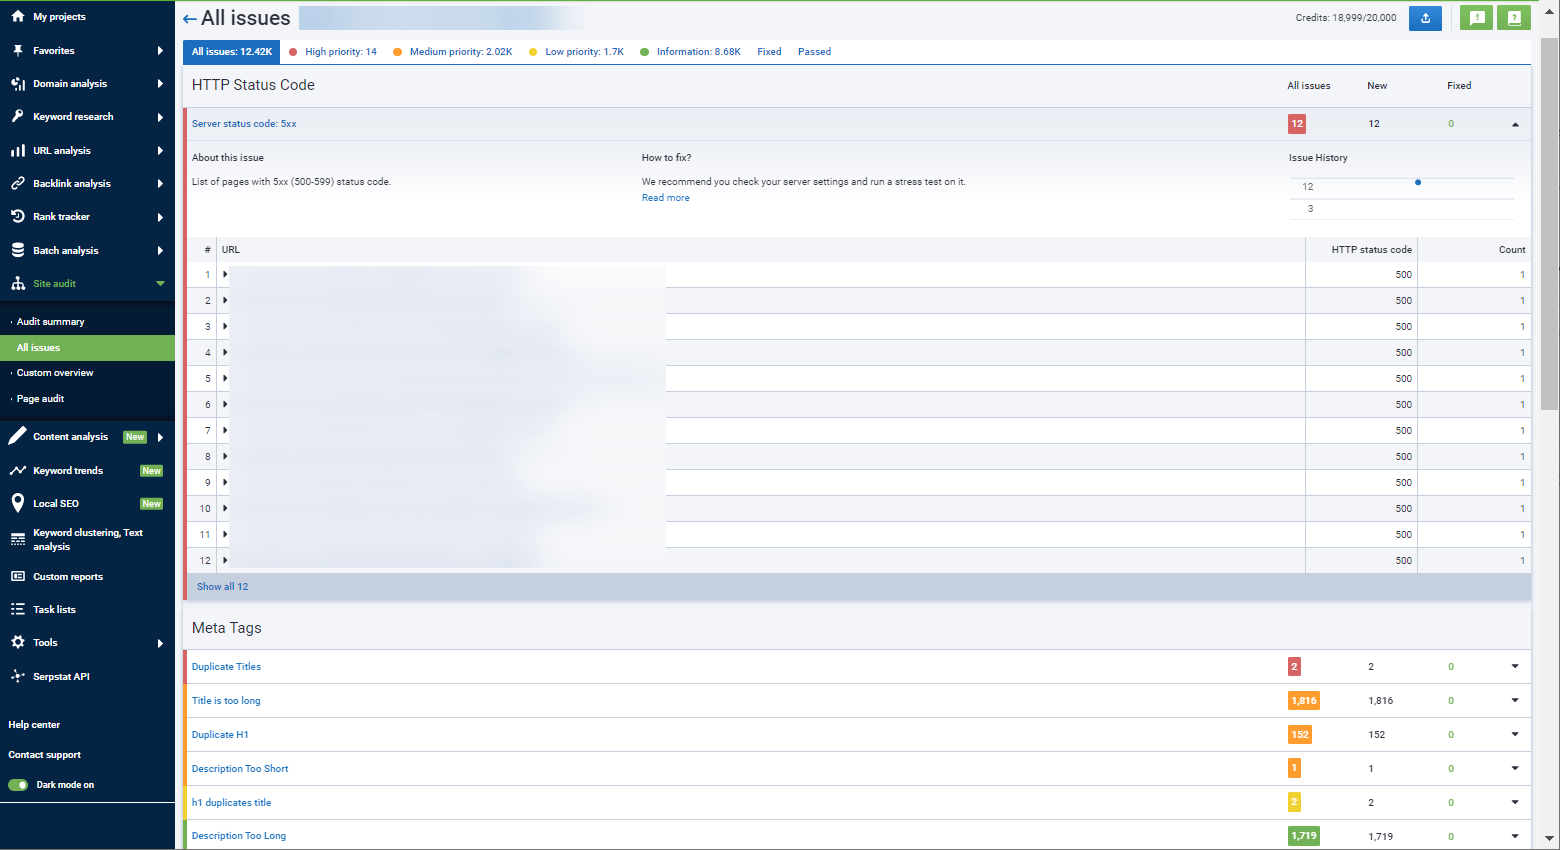Expand URL row 1 triangle
This screenshot has width=1560, height=850.
click(225, 274)
